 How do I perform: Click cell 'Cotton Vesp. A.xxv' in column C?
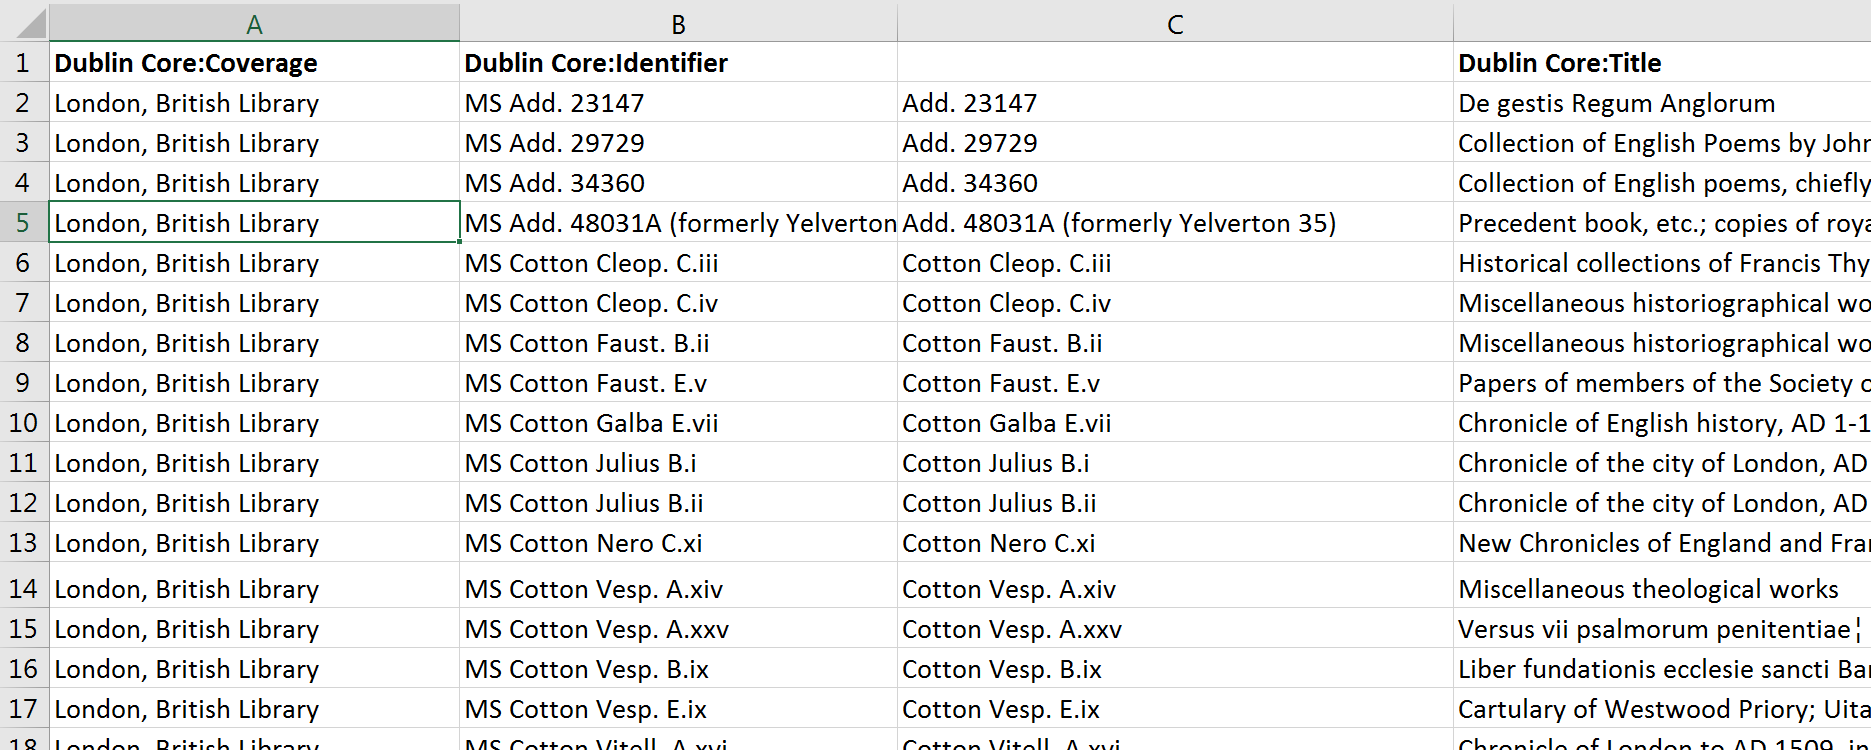click(1175, 629)
